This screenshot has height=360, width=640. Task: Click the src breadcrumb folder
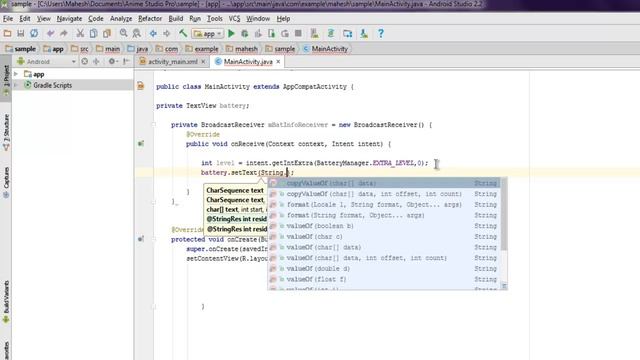[x=80, y=49]
